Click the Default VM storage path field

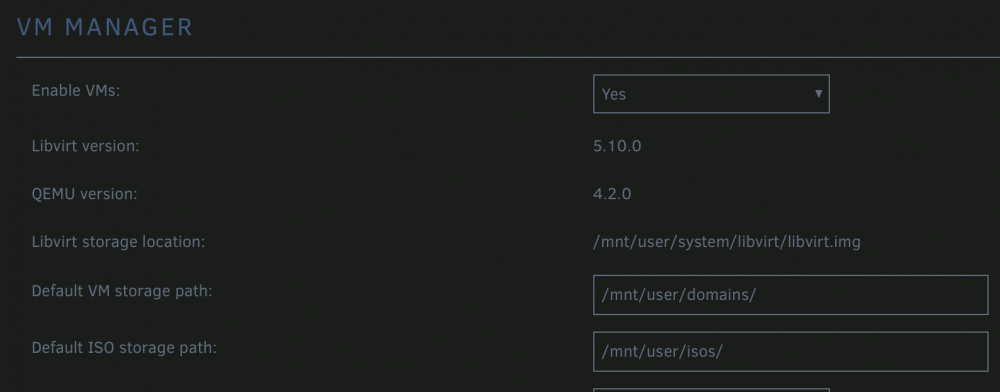[790, 295]
